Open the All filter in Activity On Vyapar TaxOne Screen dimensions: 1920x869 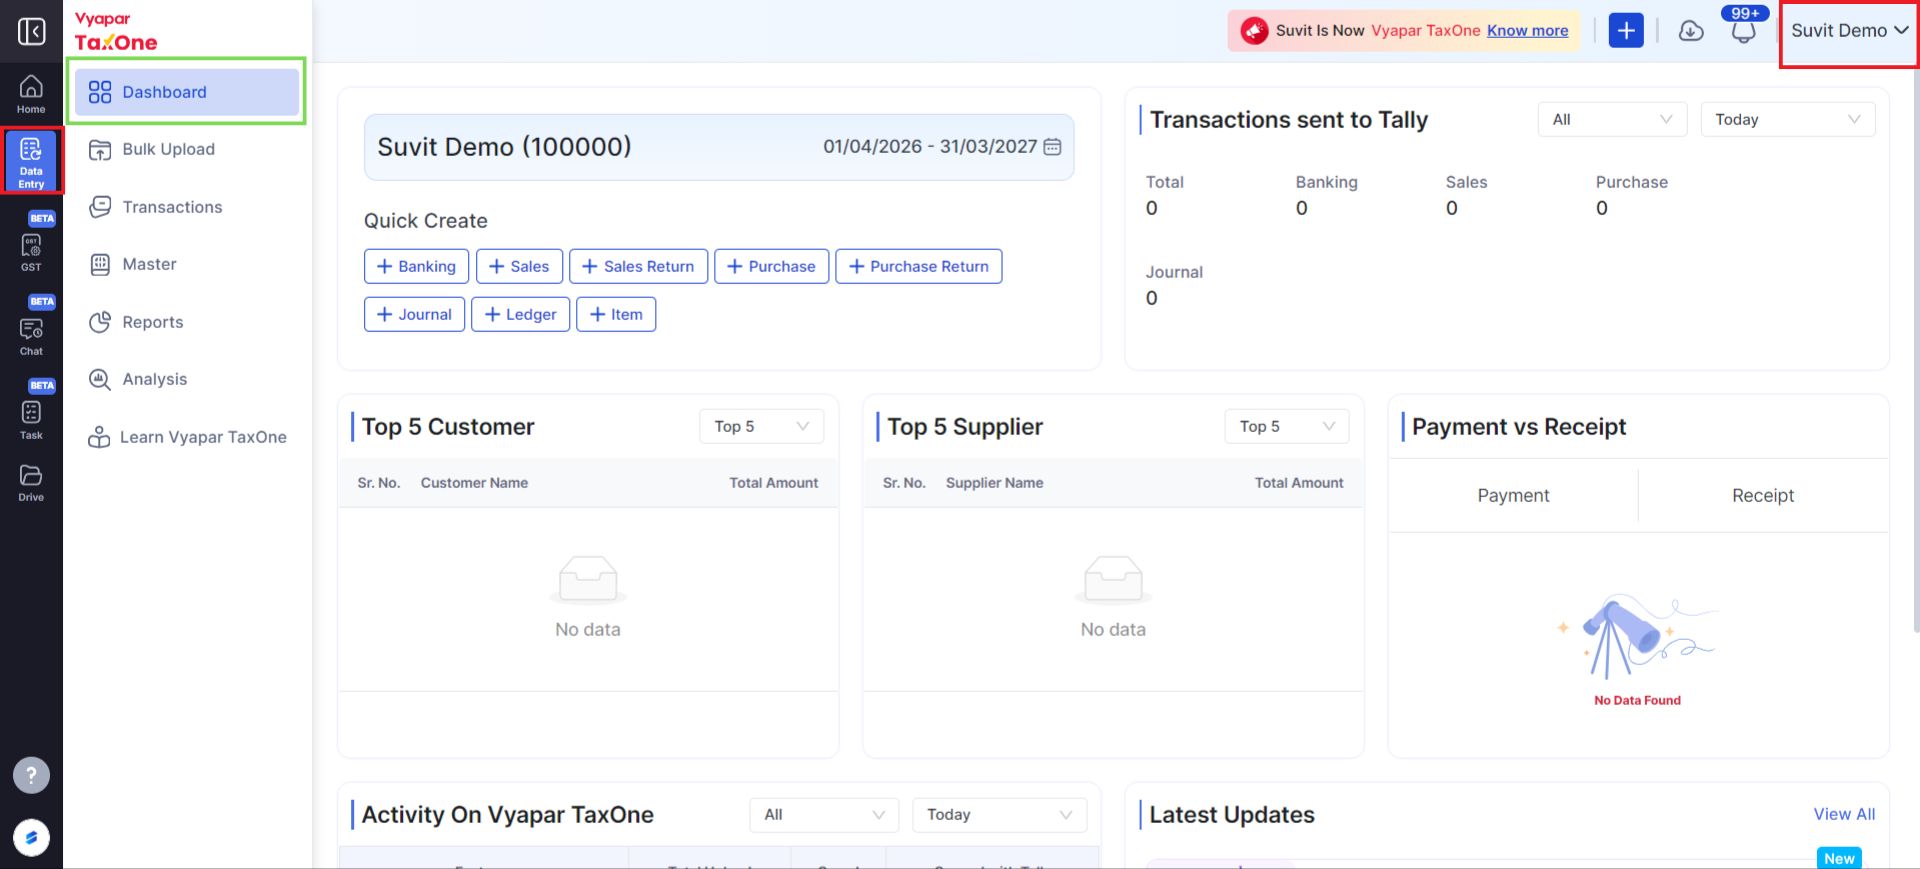(x=824, y=815)
